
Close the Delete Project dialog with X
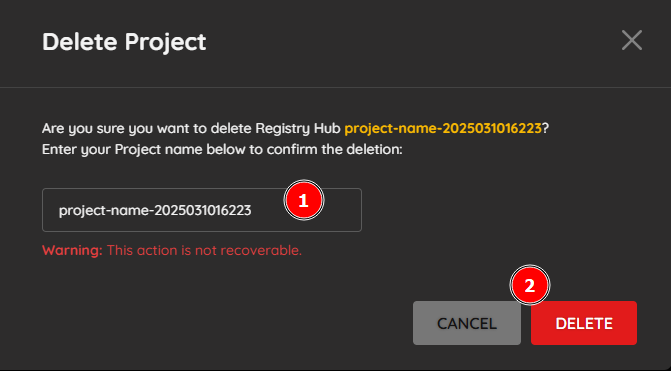click(632, 40)
